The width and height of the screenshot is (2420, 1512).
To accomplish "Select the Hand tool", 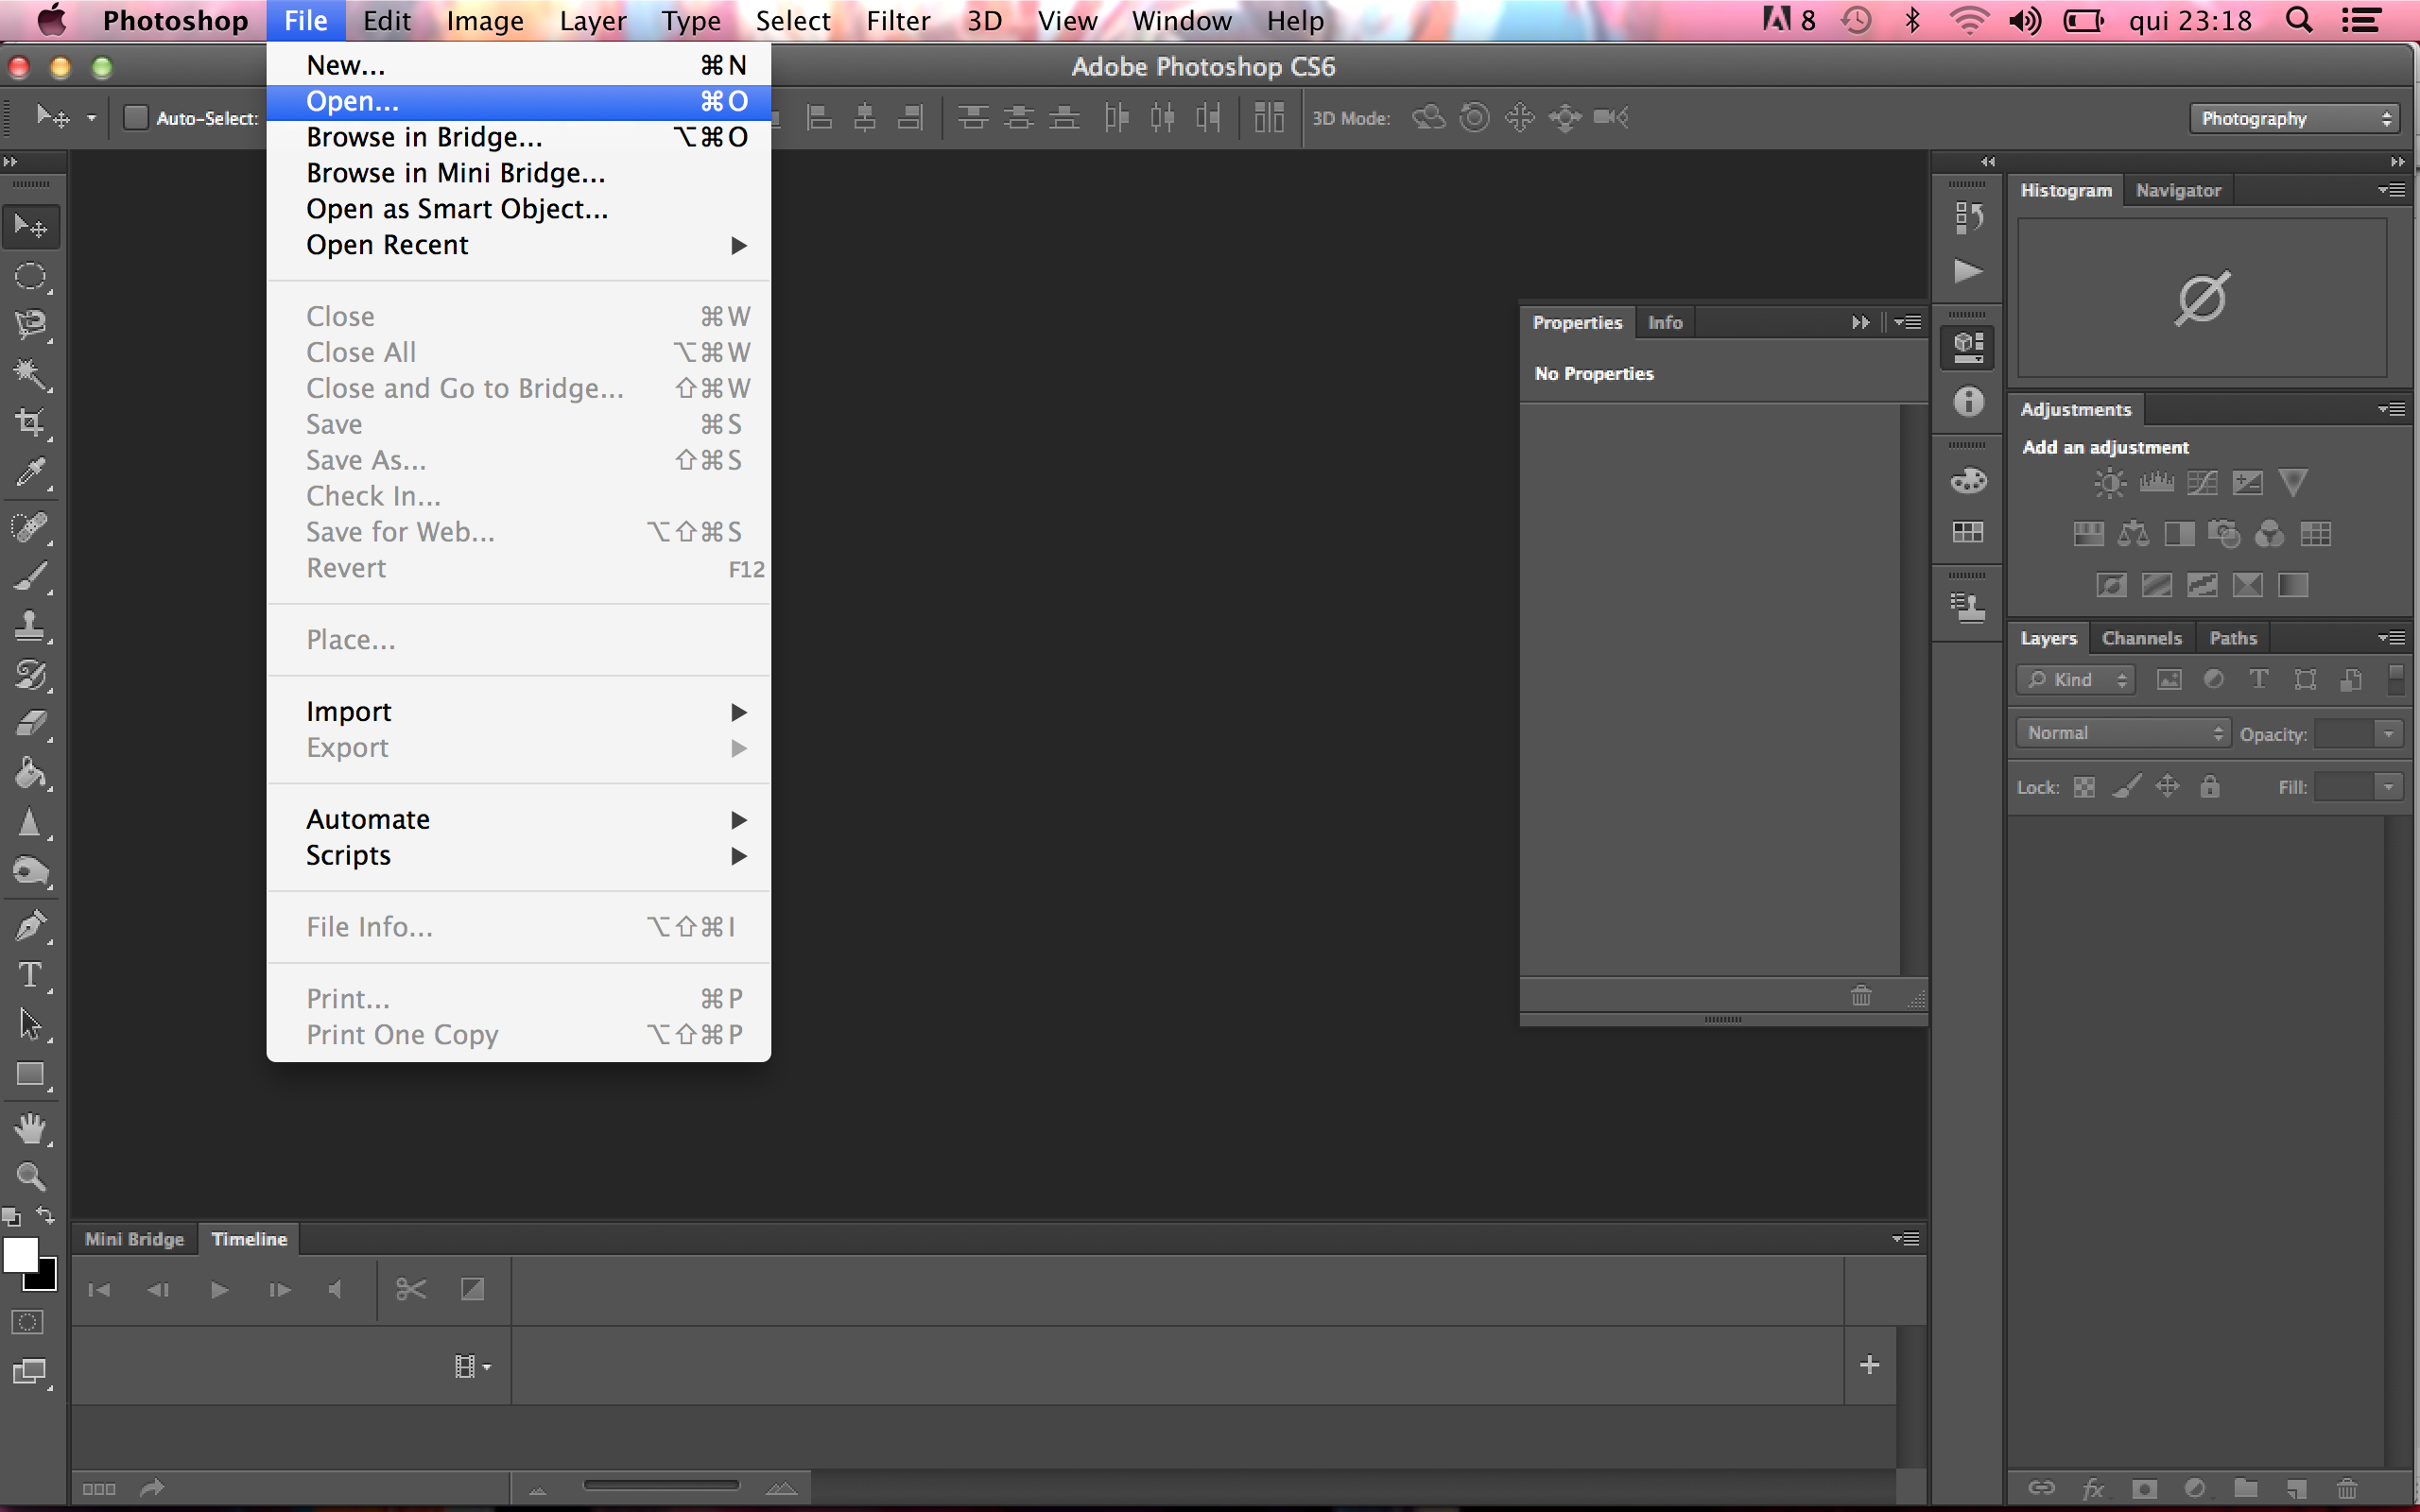I will pyautogui.click(x=30, y=1129).
